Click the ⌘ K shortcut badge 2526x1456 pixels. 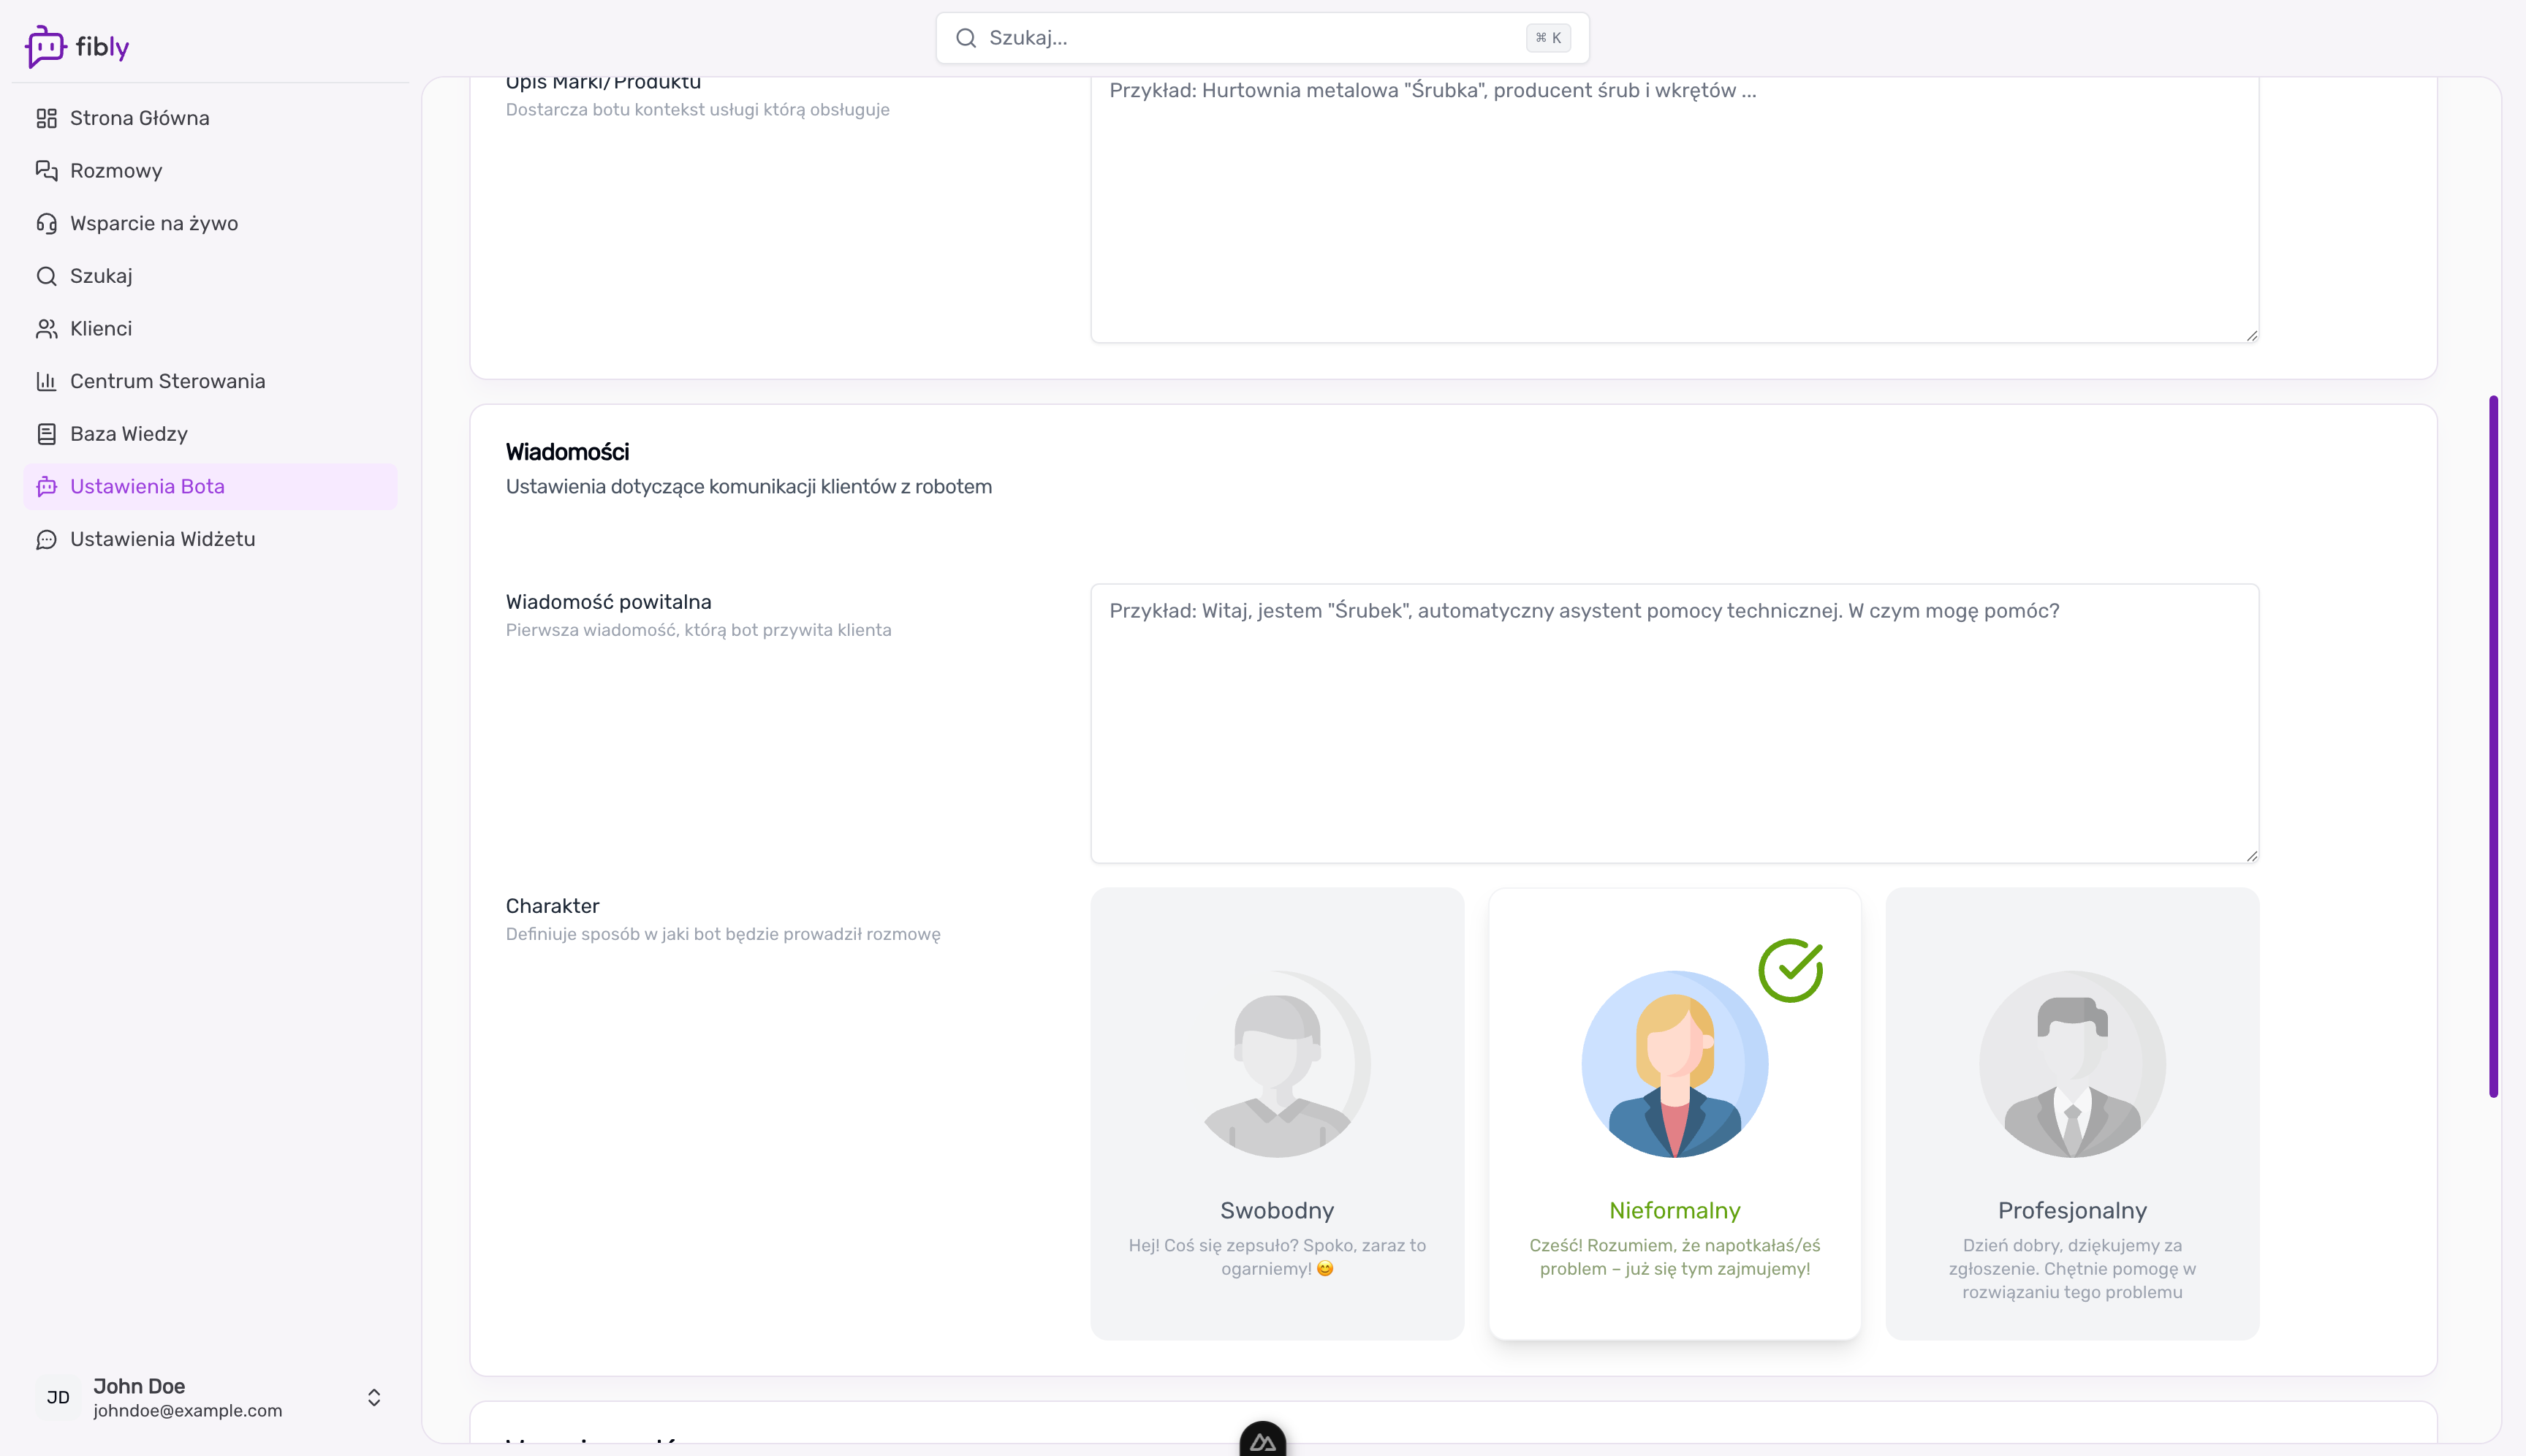1548,38
